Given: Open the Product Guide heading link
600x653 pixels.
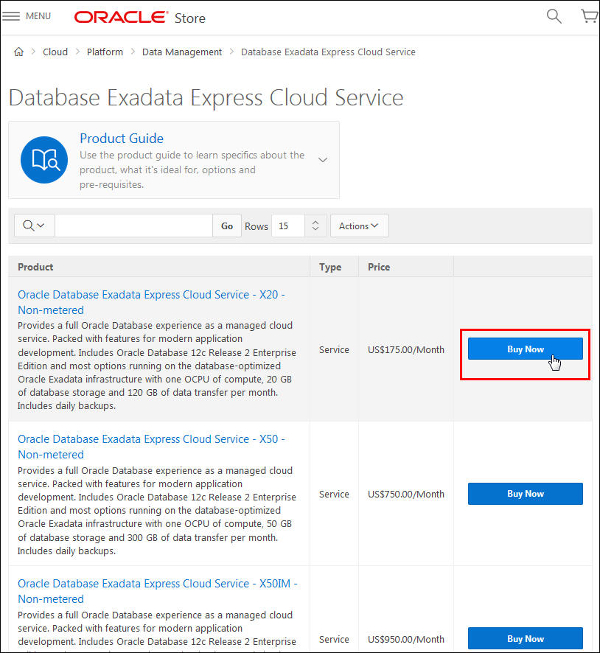Looking at the screenshot, I should [122, 138].
